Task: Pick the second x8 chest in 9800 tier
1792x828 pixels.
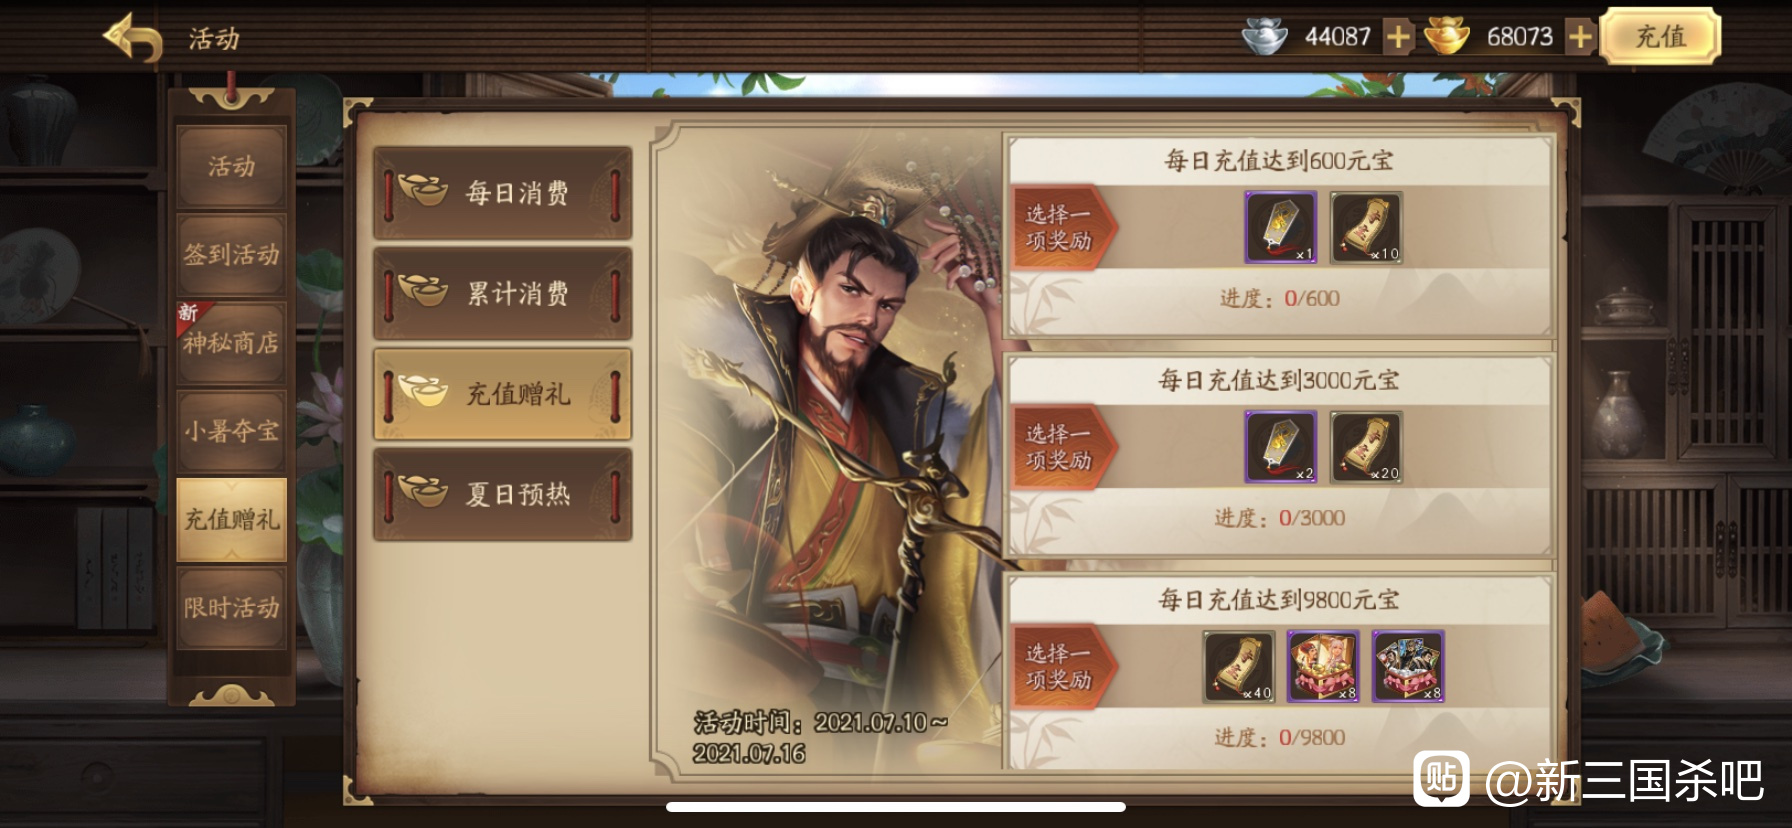Action: coord(1408,666)
